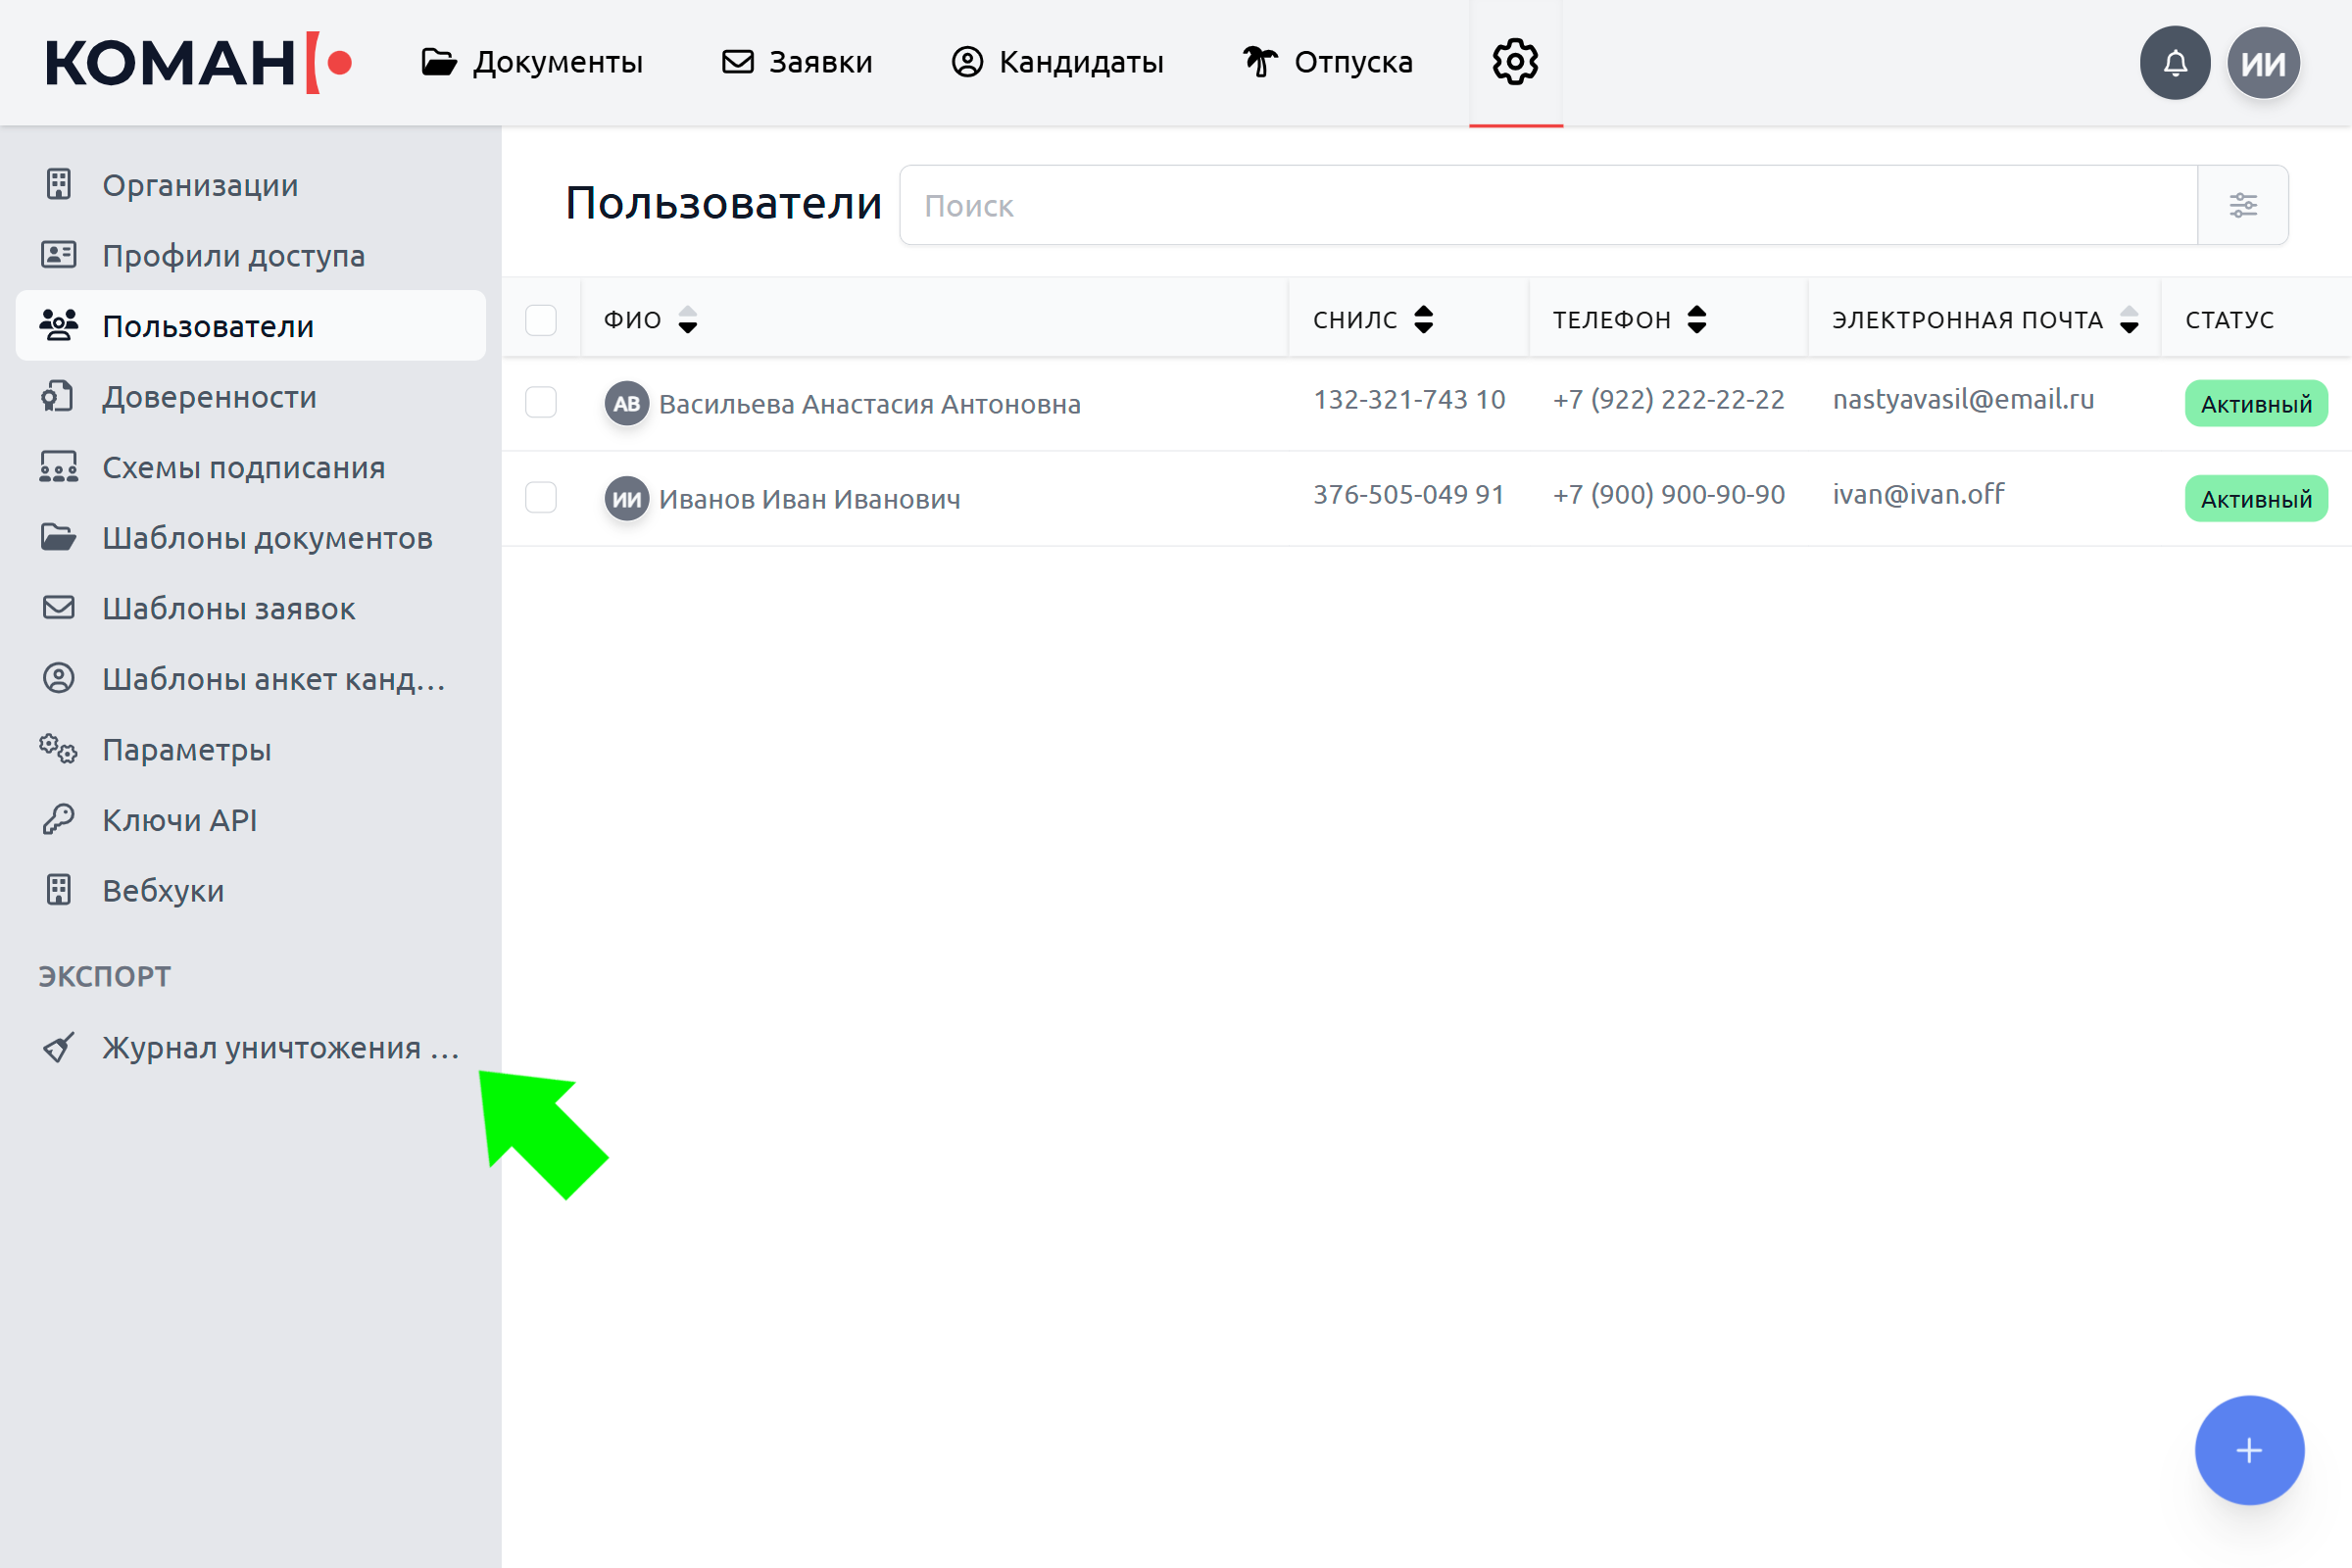
Task: Switch to the Отпуска section
Action: 1327,62
